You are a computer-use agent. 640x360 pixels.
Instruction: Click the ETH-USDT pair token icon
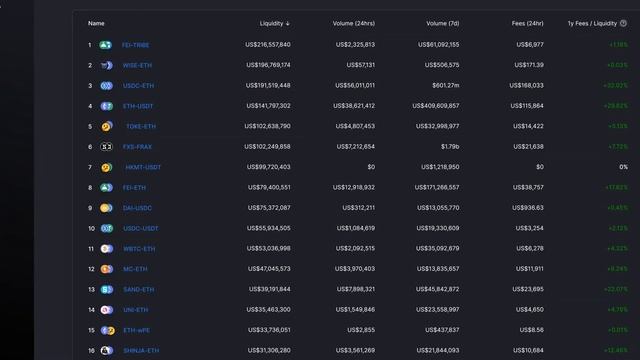pos(107,106)
